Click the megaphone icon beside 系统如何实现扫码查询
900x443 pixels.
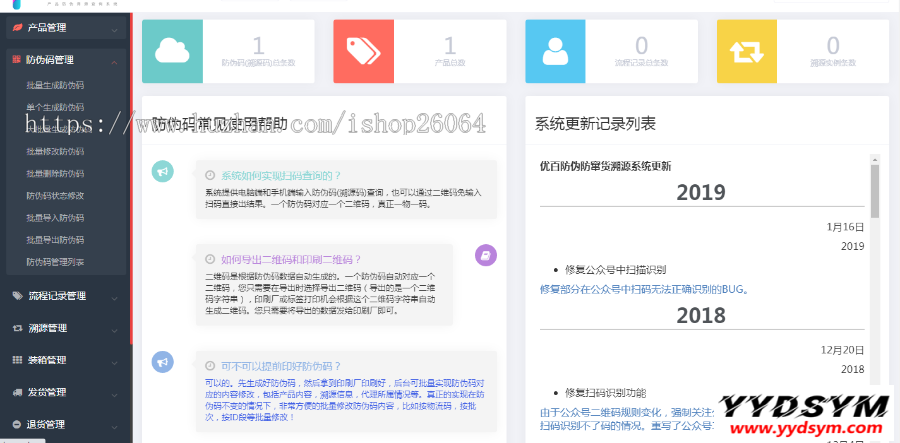tap(161, 172)
